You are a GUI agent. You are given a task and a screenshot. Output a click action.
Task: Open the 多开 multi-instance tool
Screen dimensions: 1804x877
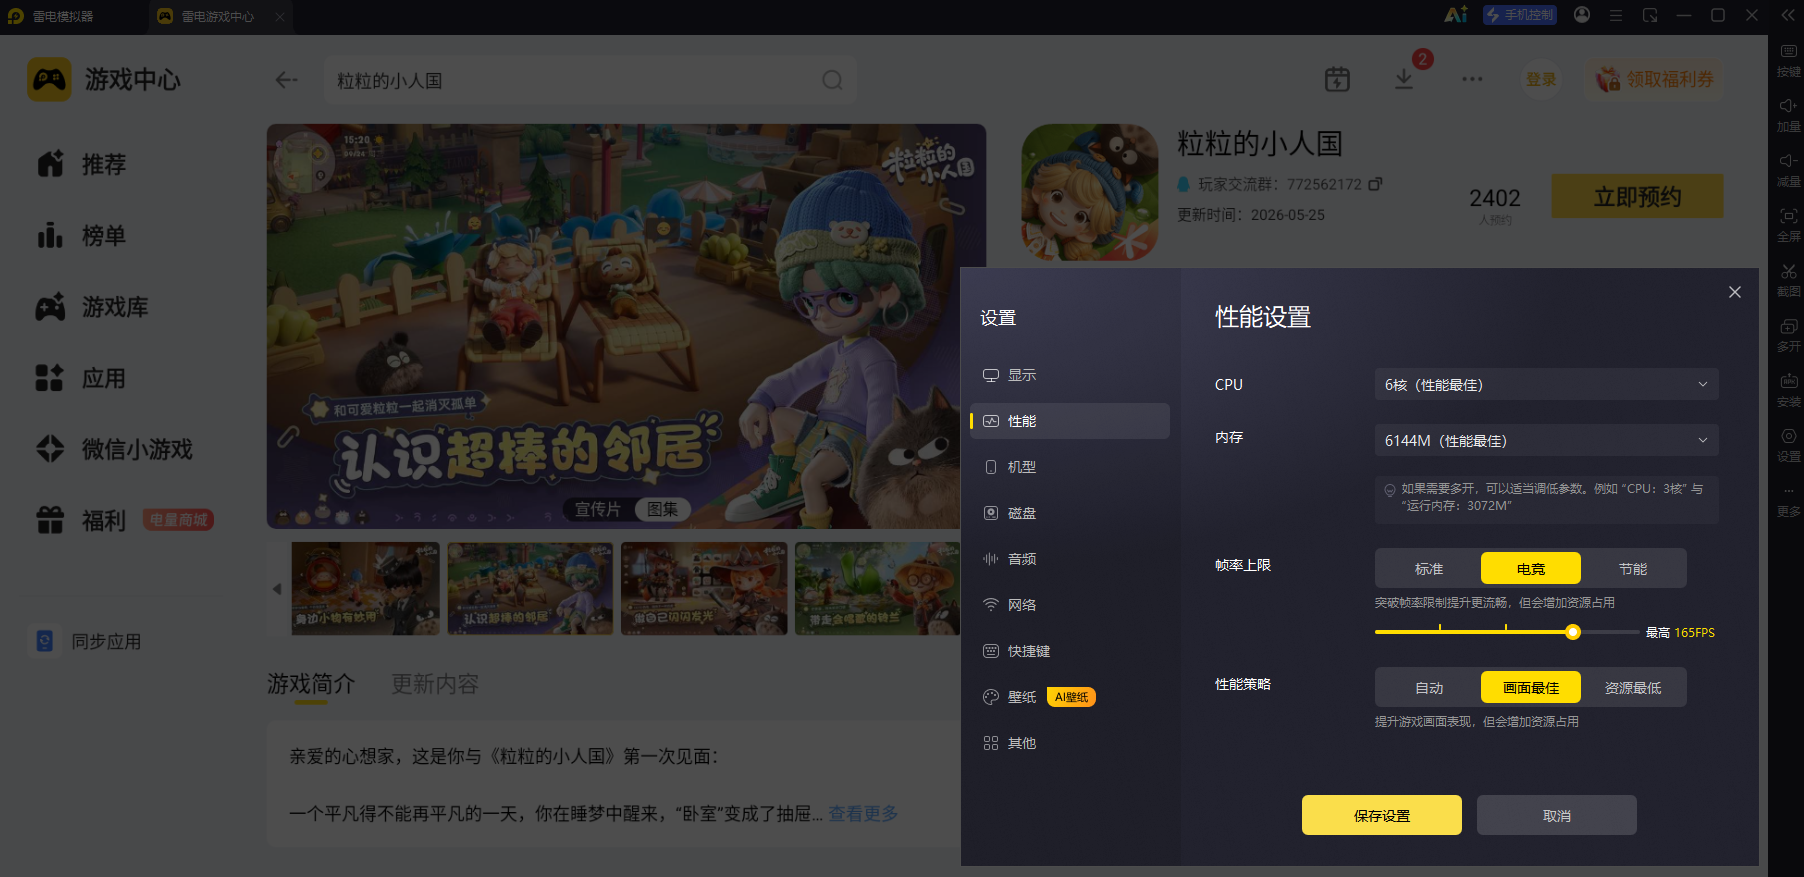(1789, 335)
